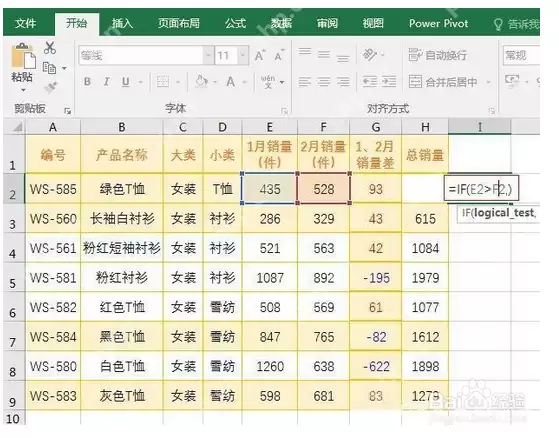Switch to the 视图 View tab

pos(373,24)
